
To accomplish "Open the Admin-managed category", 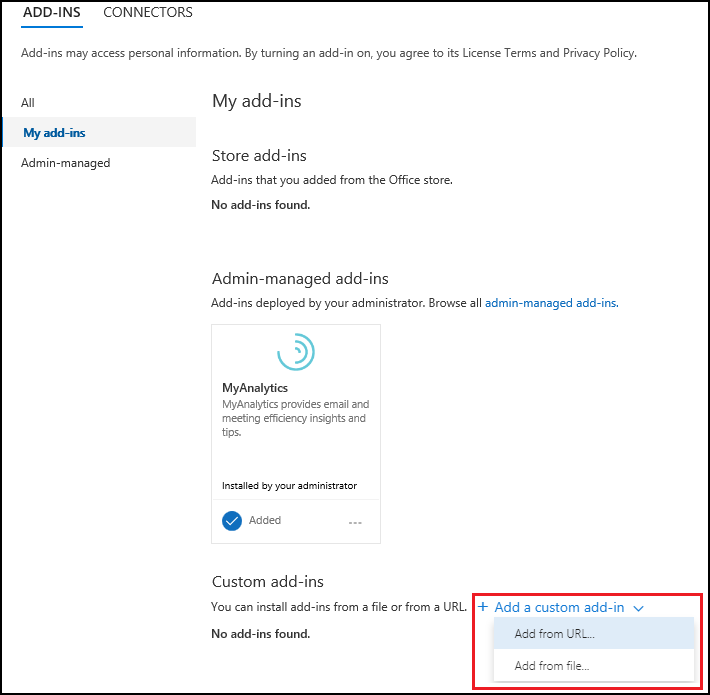I will point(66,163).
